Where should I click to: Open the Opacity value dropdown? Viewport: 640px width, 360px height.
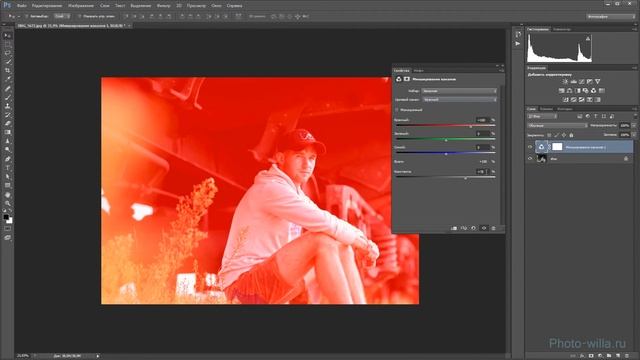tap(634, 126)
